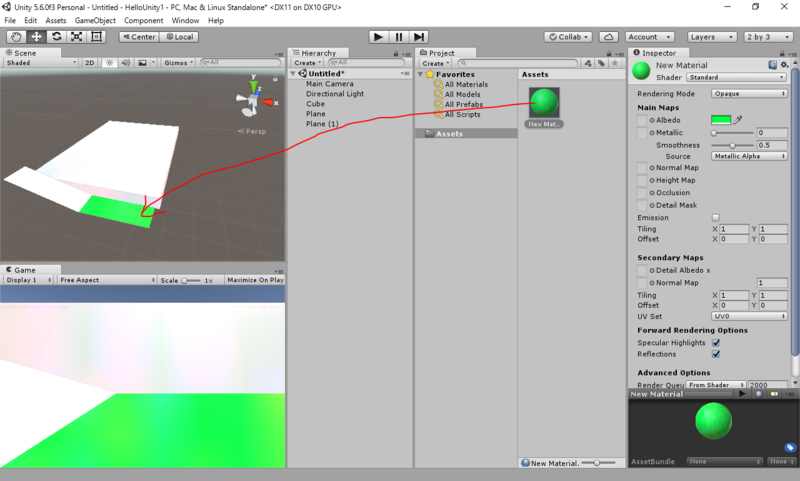Open the Assets menu

tap(56, 20)
